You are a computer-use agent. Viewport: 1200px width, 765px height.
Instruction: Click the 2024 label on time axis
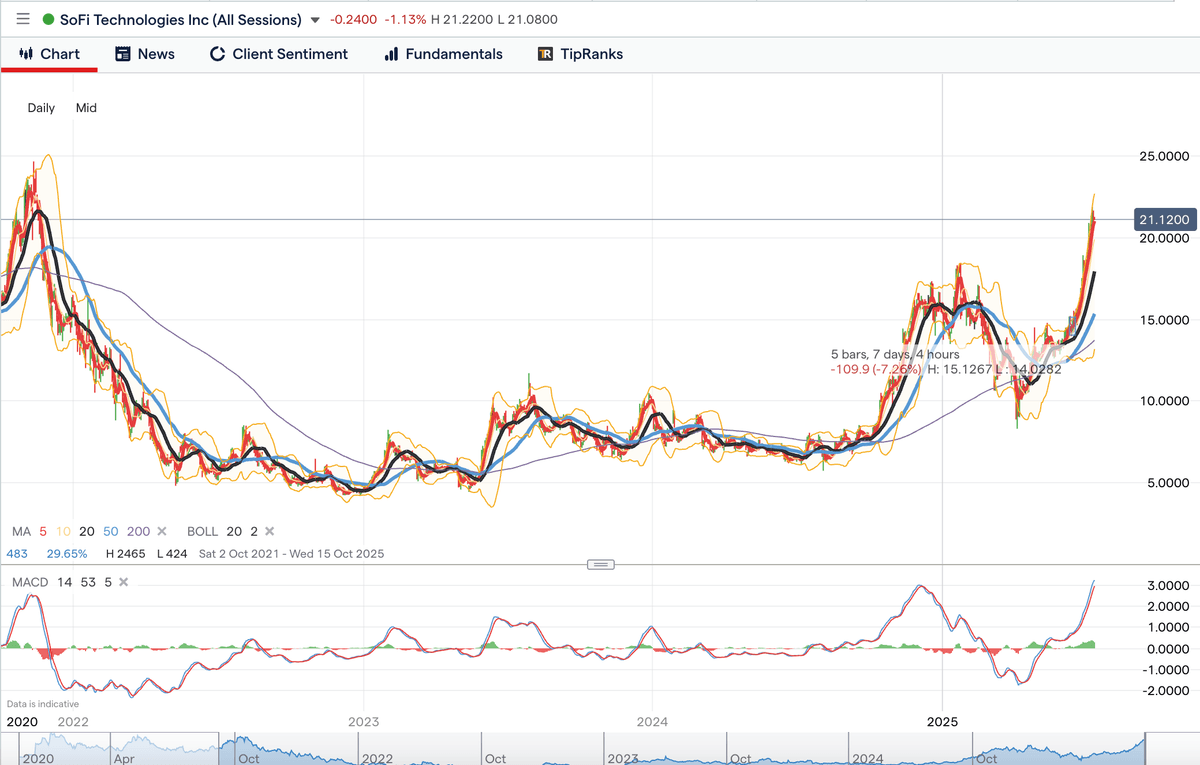[x=652, y=721]
